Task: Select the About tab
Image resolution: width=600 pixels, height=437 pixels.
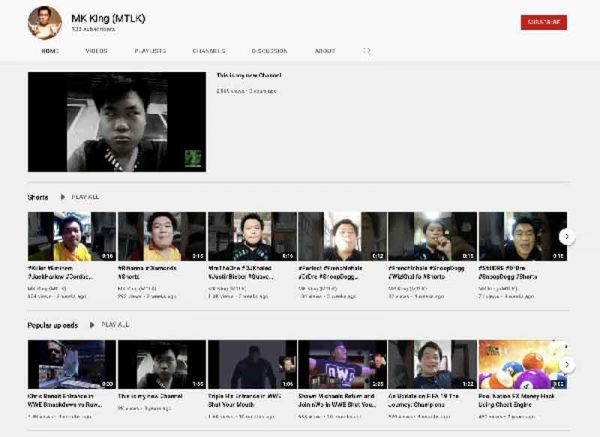Action: pos(325,50)
